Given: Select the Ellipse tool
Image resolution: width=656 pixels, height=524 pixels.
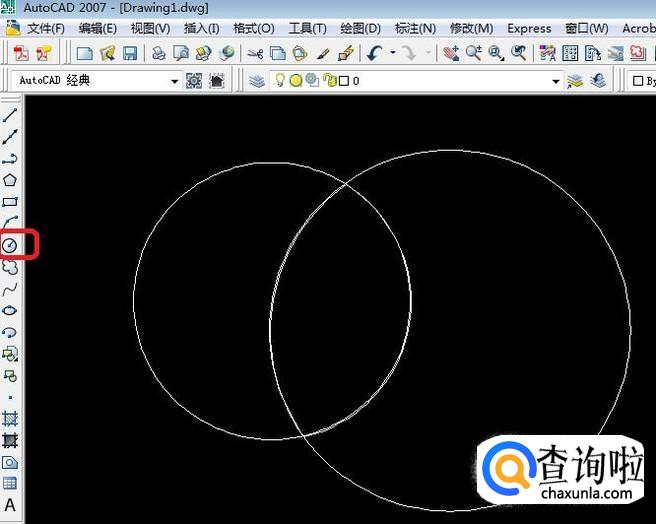Looking at the screenshot, I should (10, 310).
